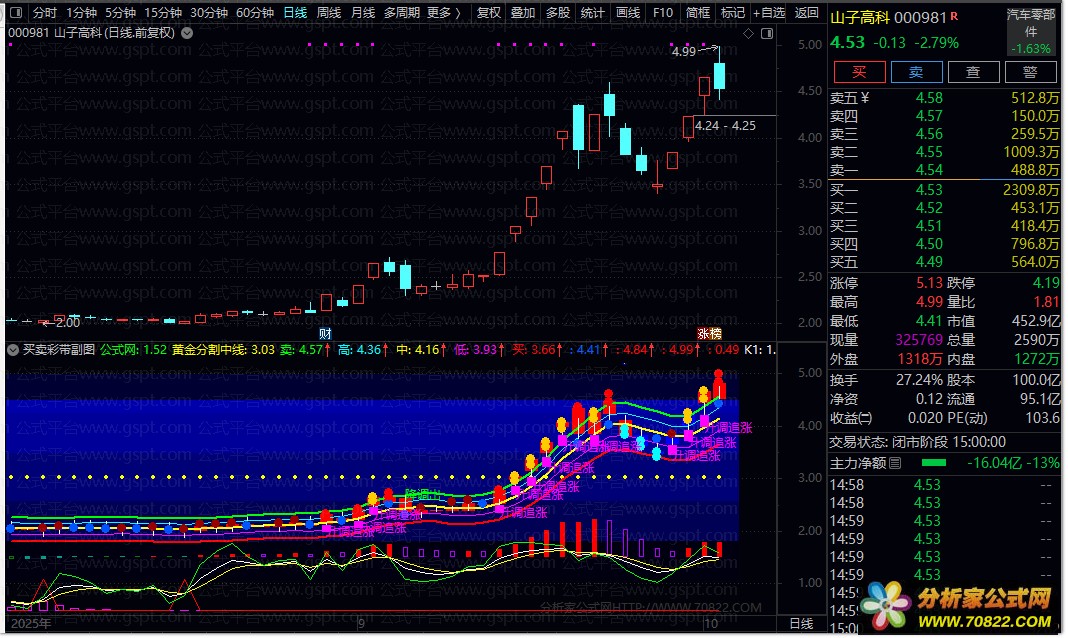Click the green 主力净额 progress bar
Screen dimensions: 1068x638
(x=932, y=463)
